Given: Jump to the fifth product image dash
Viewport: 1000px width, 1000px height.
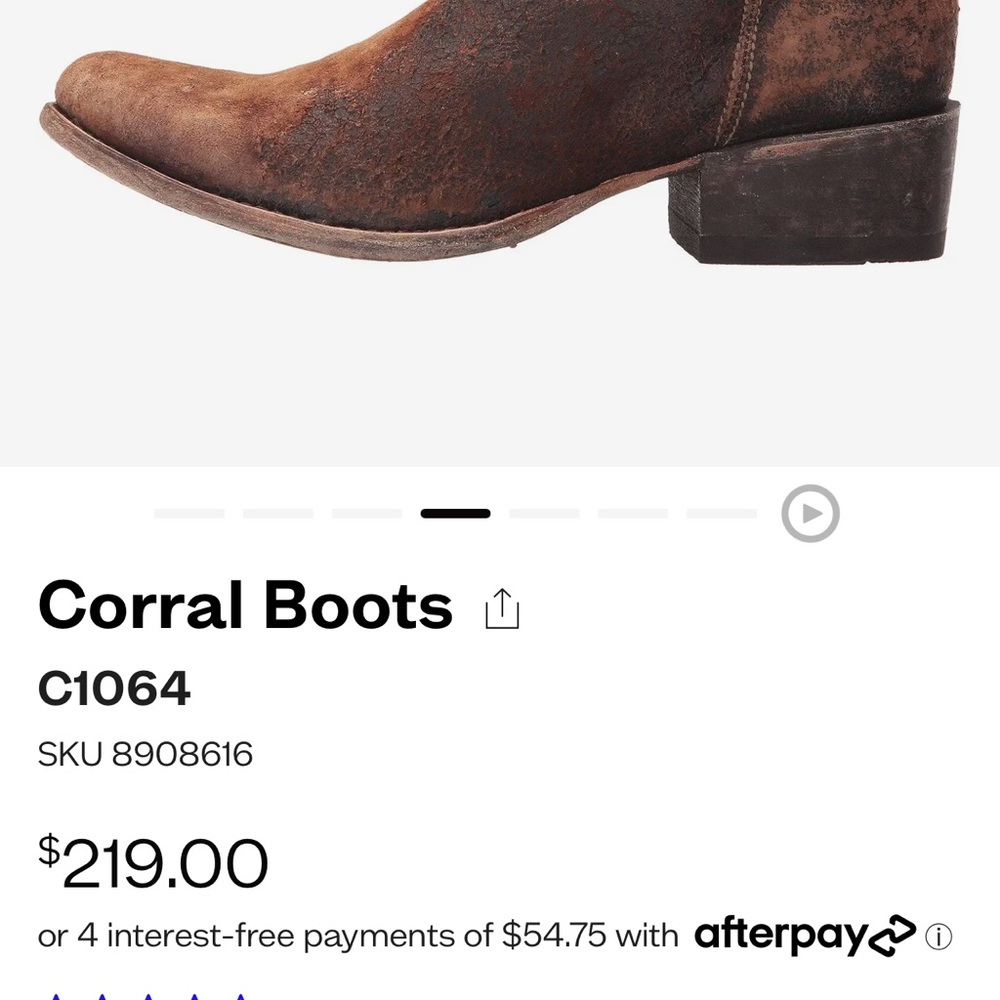Looking at the screenshot, I should pyautogui.click(x=545, y=513).
